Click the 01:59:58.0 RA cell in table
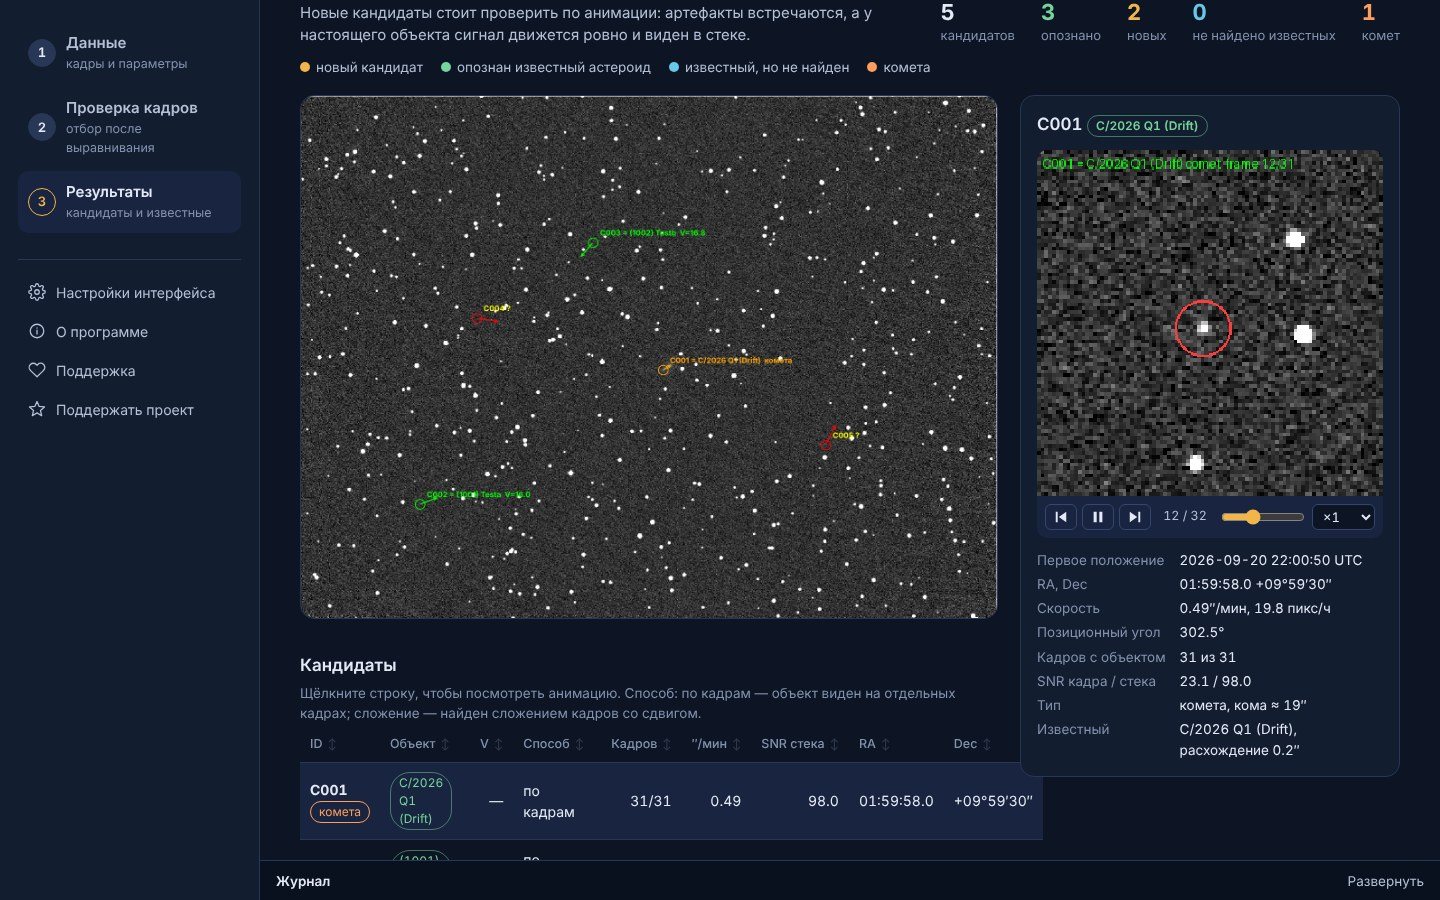Screen dimensions: 1440x900 [x=896, y=801]
